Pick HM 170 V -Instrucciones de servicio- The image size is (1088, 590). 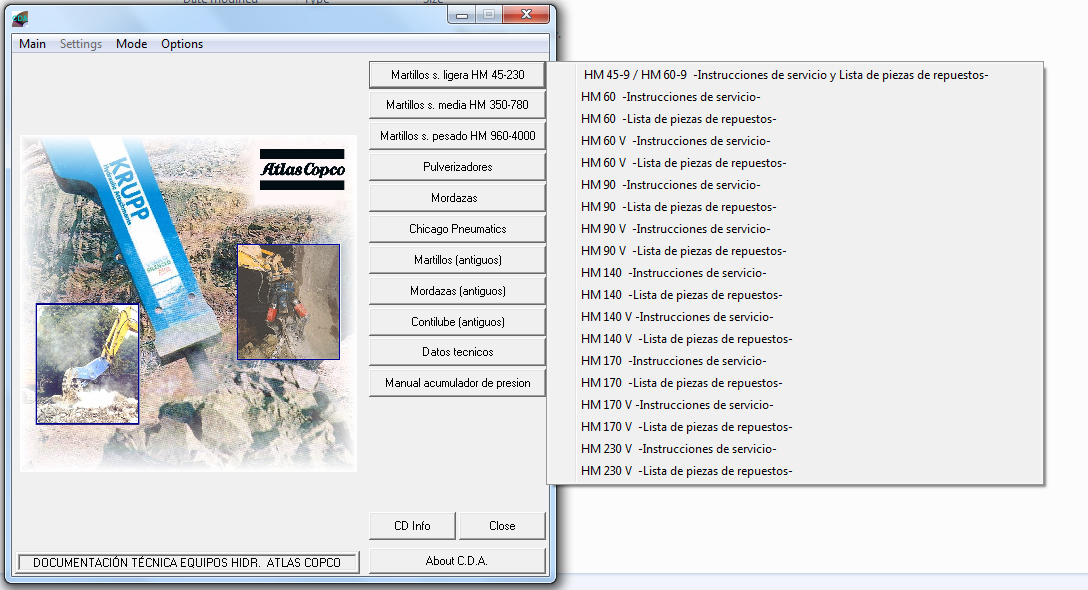point(795,405)
